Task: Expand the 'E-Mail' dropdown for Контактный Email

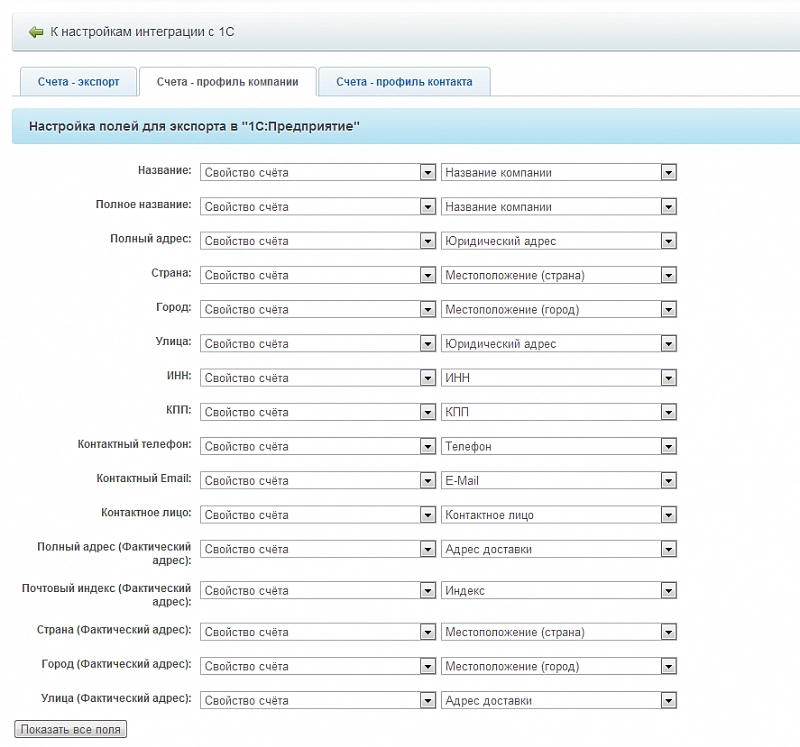Action: click(x=558, y=481)
